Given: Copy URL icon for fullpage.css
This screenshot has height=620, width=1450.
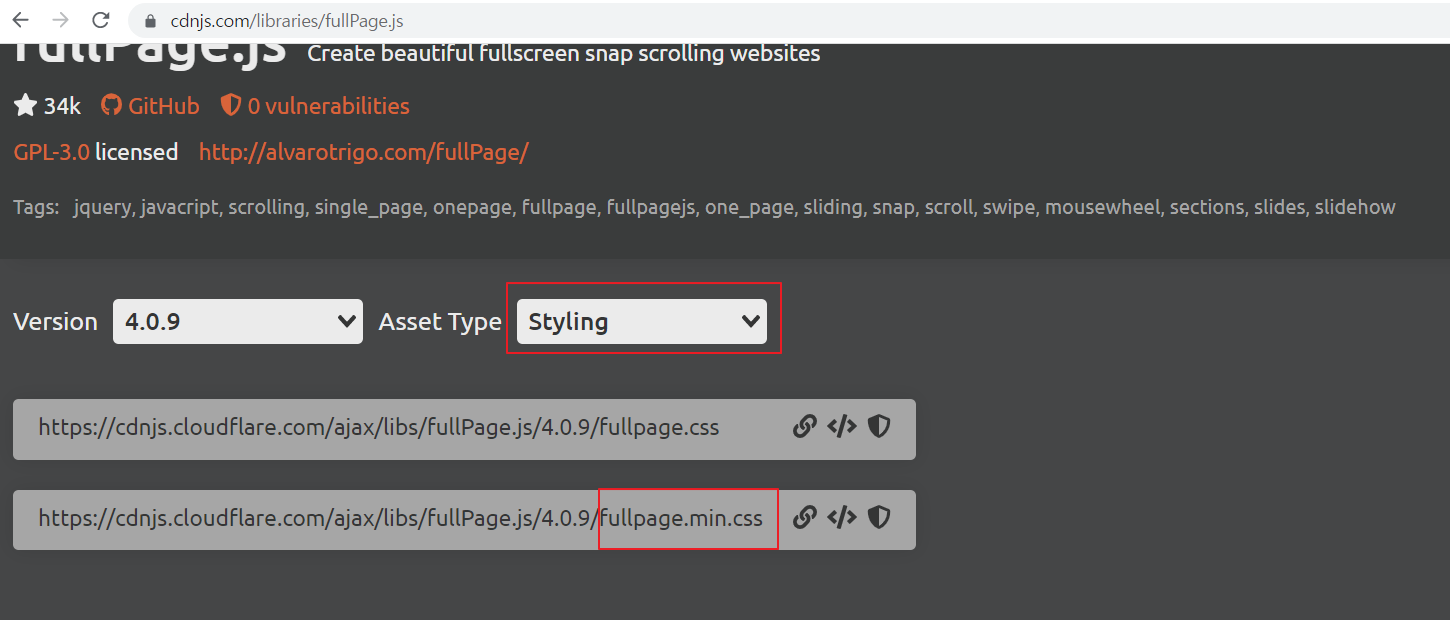Looking at the screenshot, I should [x=805, y=427].
